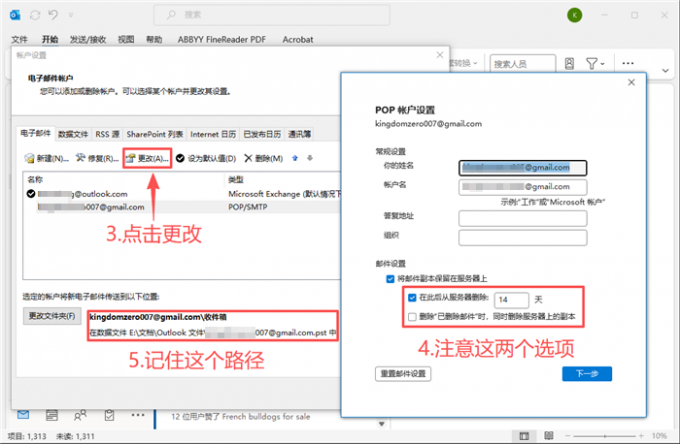The image size is (680, 444).
Task: Open the filter email funnel dropdown
Action: click(x=595, y=64)
